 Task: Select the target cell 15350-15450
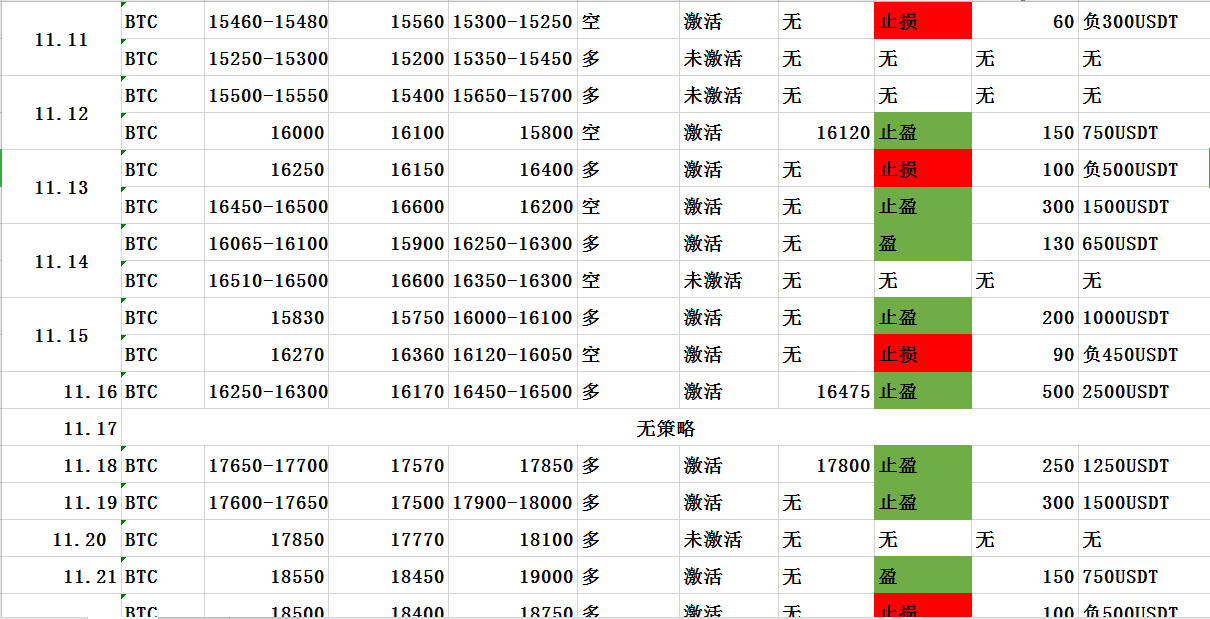tap(513, 58)
